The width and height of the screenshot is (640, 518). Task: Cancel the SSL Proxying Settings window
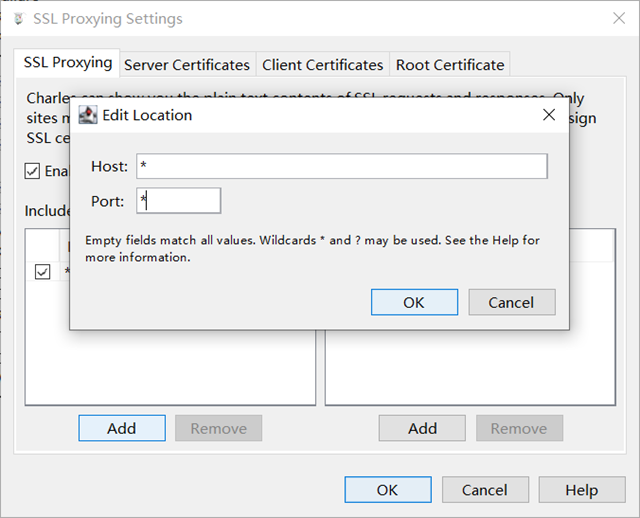pos(485,489)
